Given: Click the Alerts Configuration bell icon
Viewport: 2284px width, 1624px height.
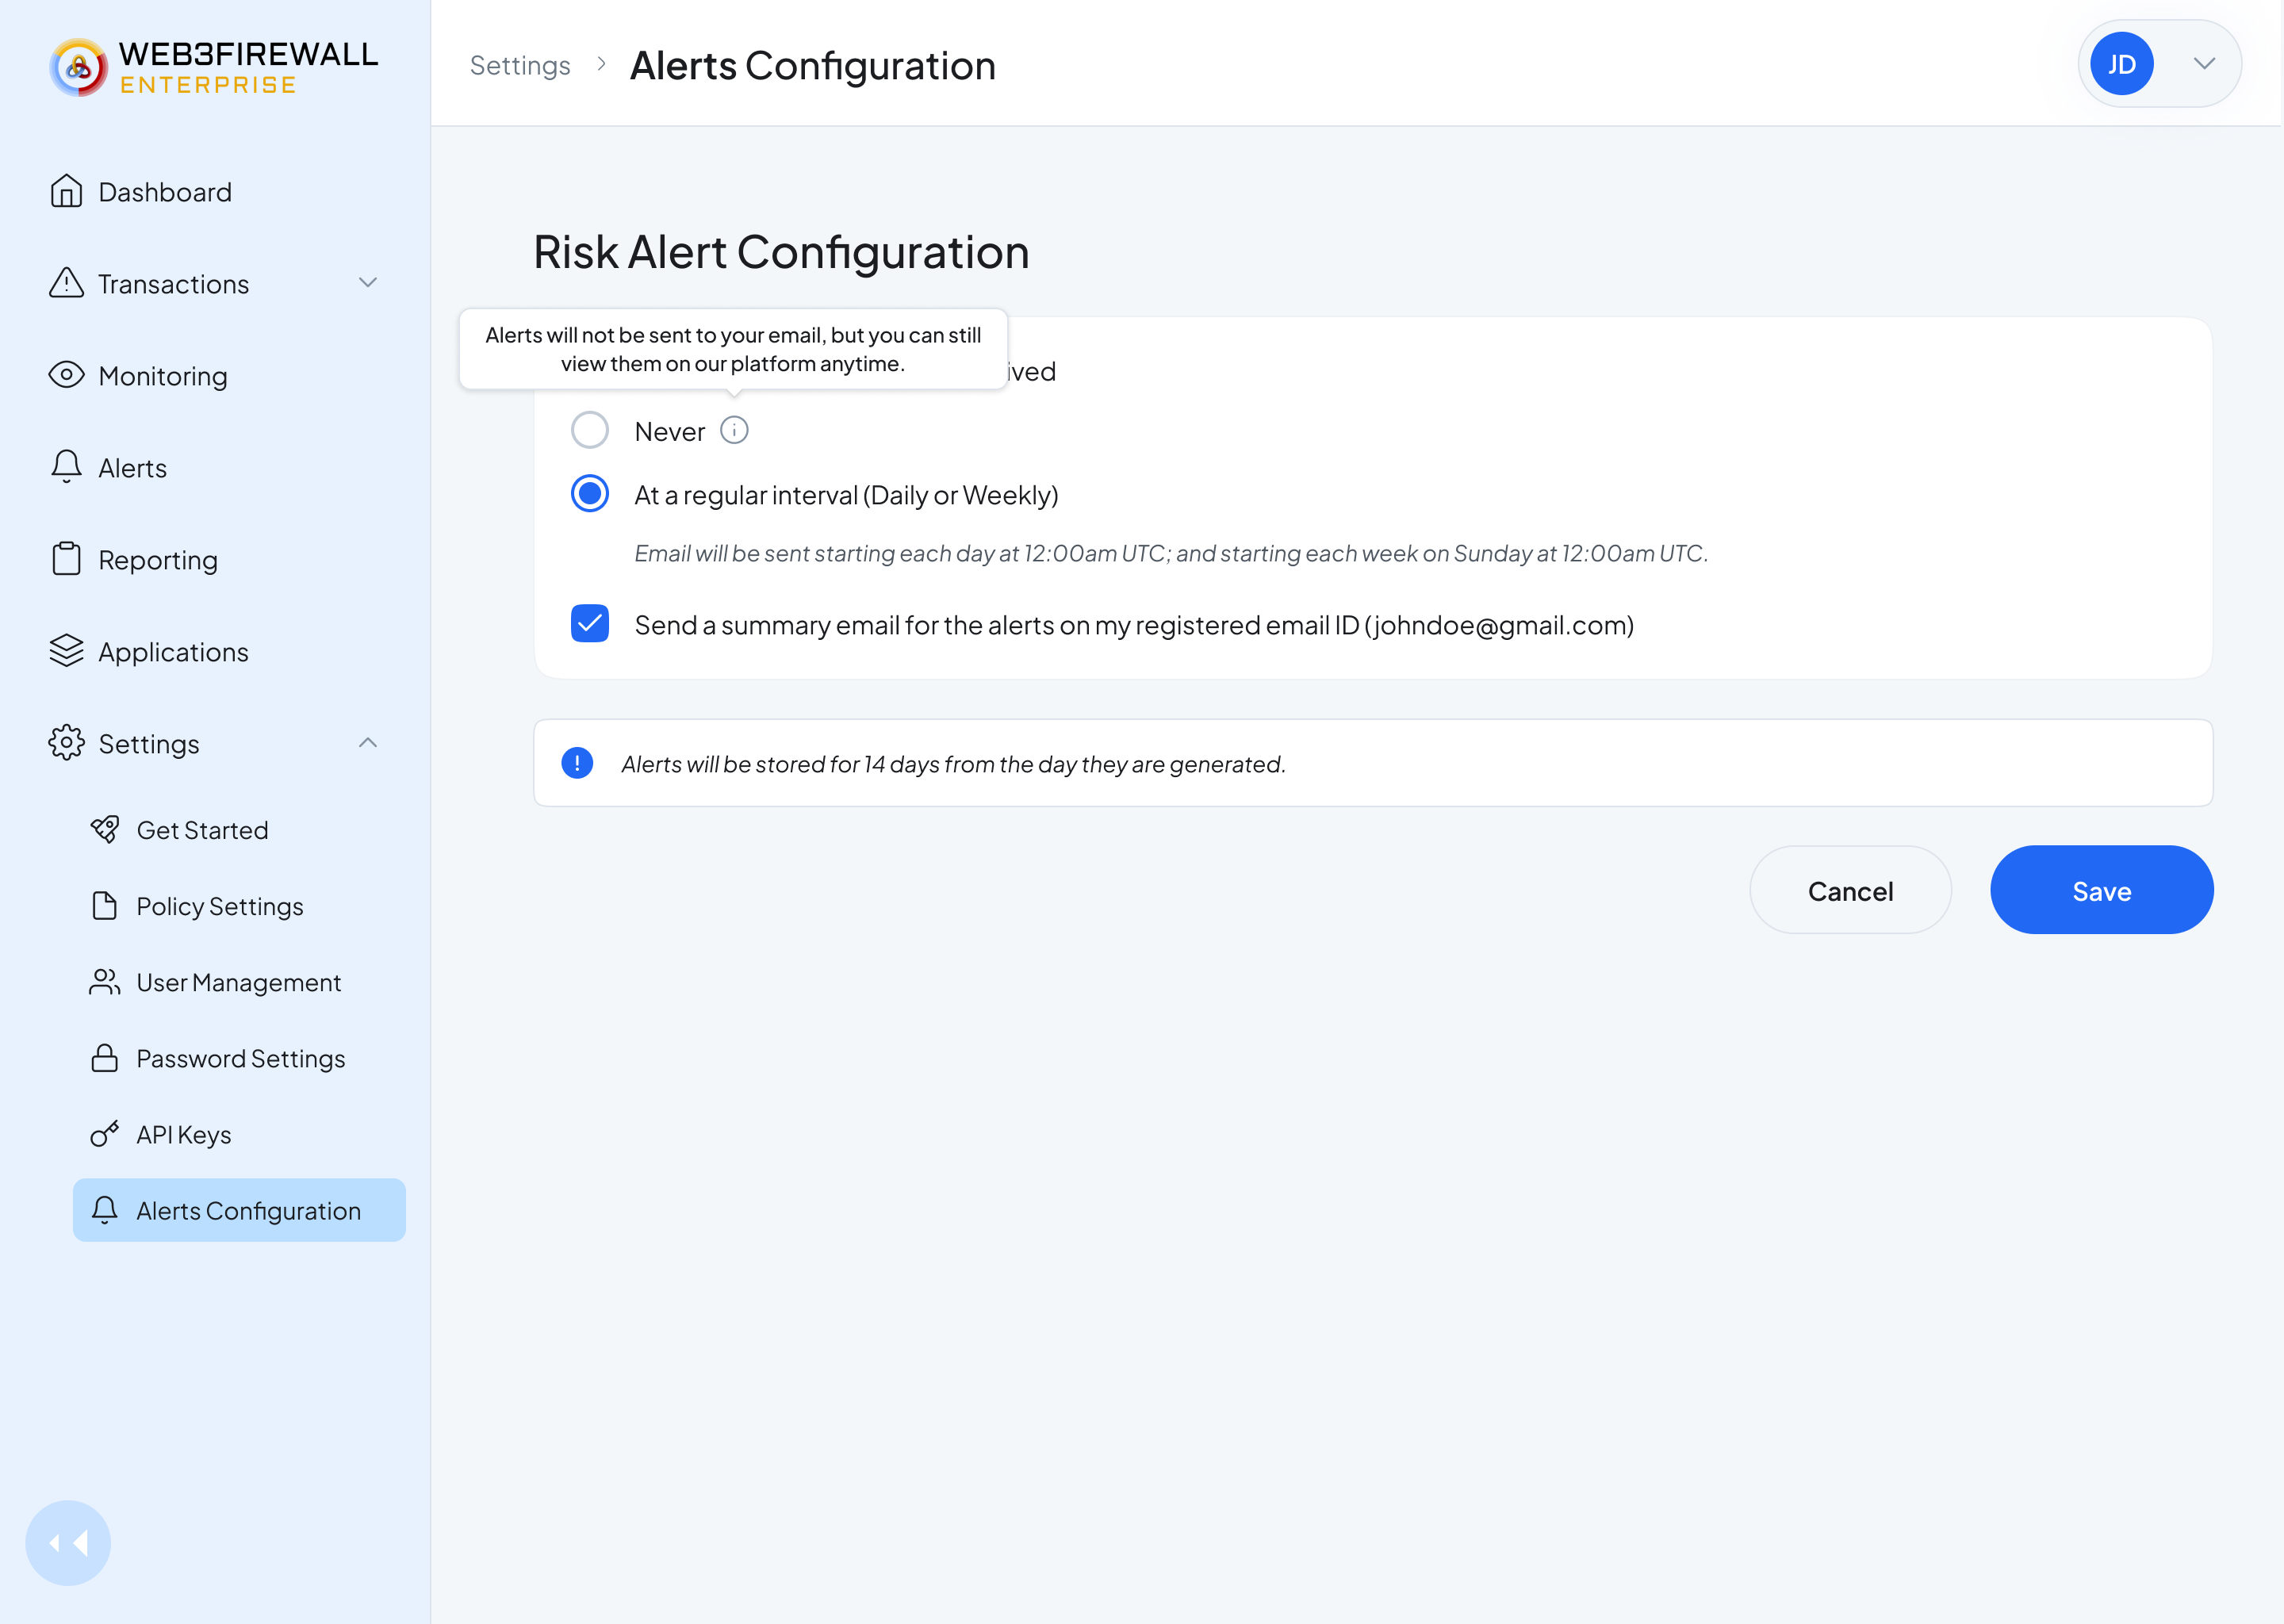Looking at the screenshot, I should click(x=104, y=1210).
